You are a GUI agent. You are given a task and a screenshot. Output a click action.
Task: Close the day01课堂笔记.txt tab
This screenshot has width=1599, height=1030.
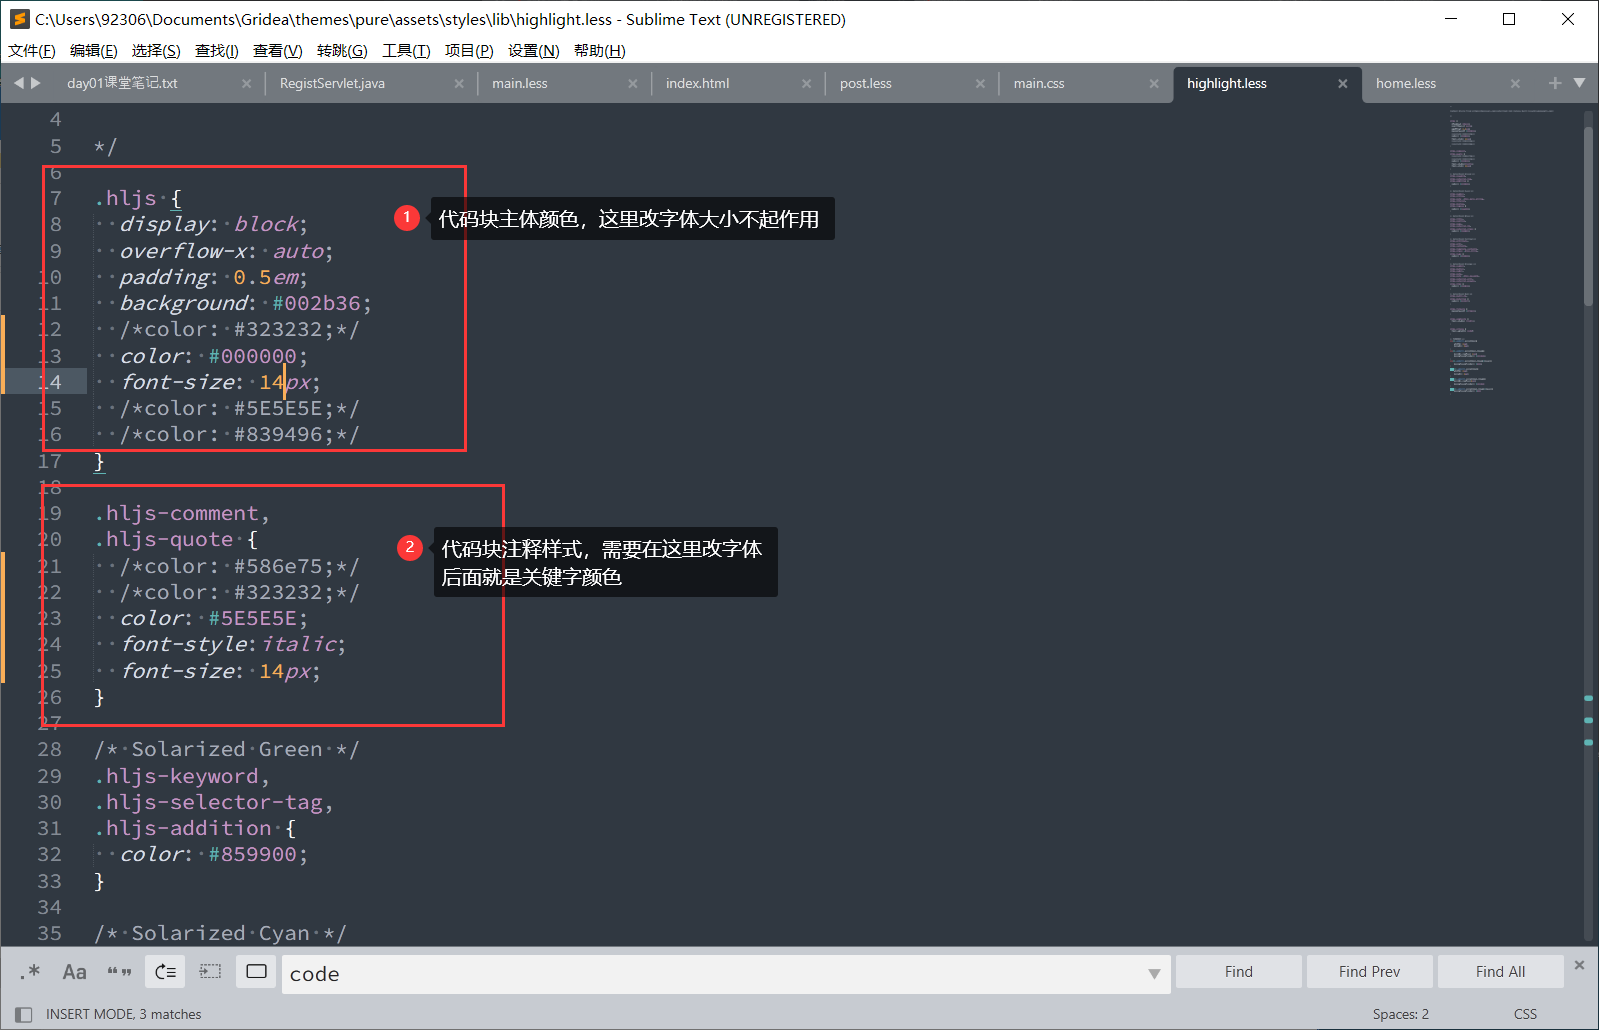(x=247, y=84)
